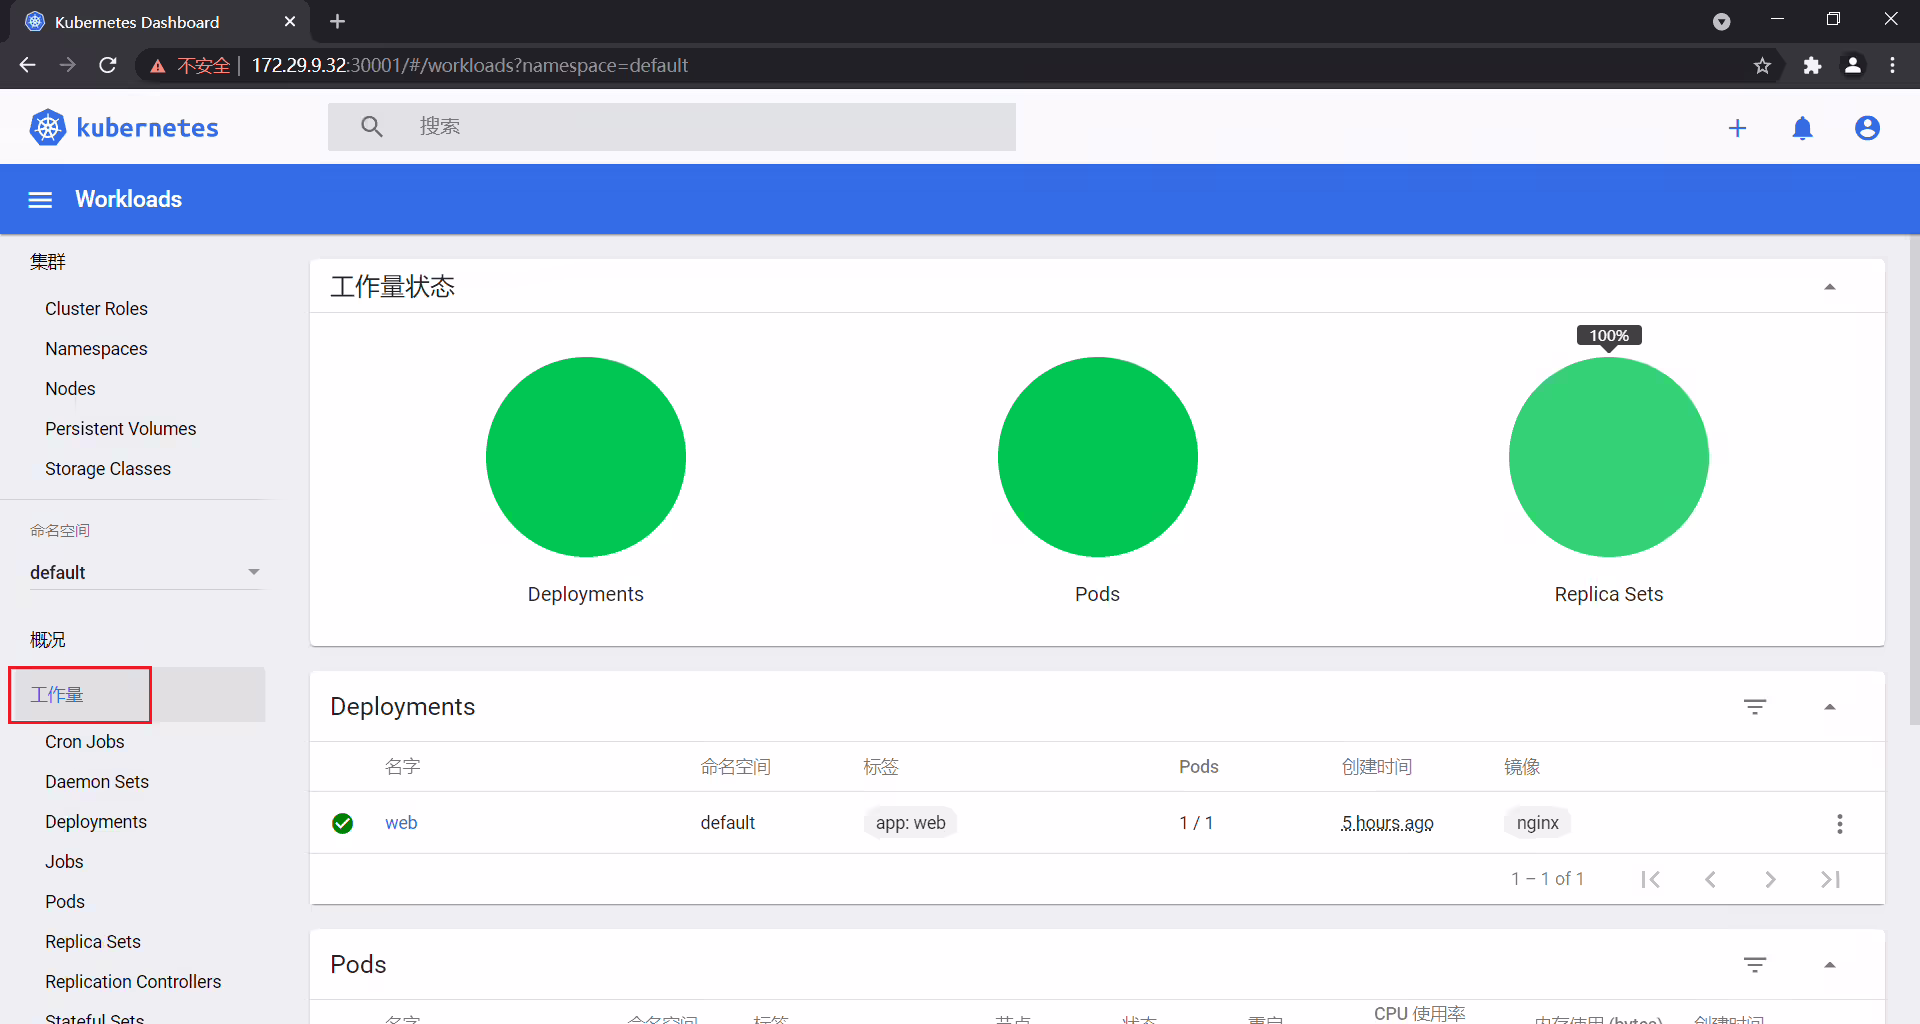Go to first page of Deployments

coord(1651,879)
